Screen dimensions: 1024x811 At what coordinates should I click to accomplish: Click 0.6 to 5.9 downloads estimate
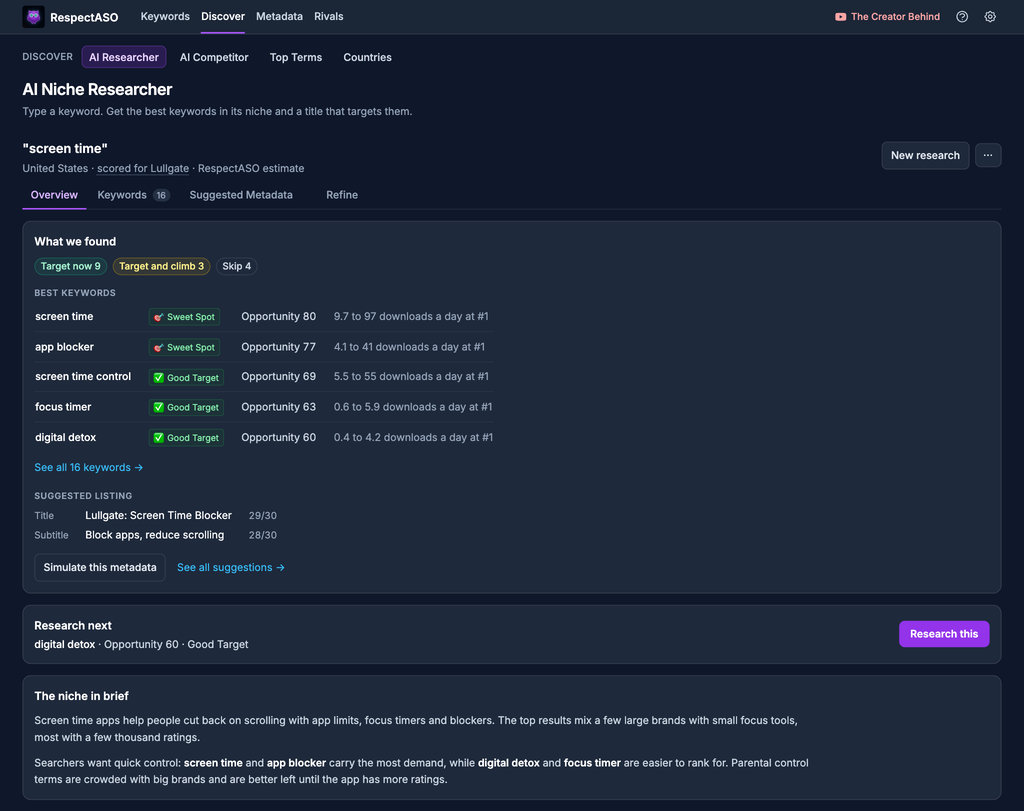pos(413,407)
